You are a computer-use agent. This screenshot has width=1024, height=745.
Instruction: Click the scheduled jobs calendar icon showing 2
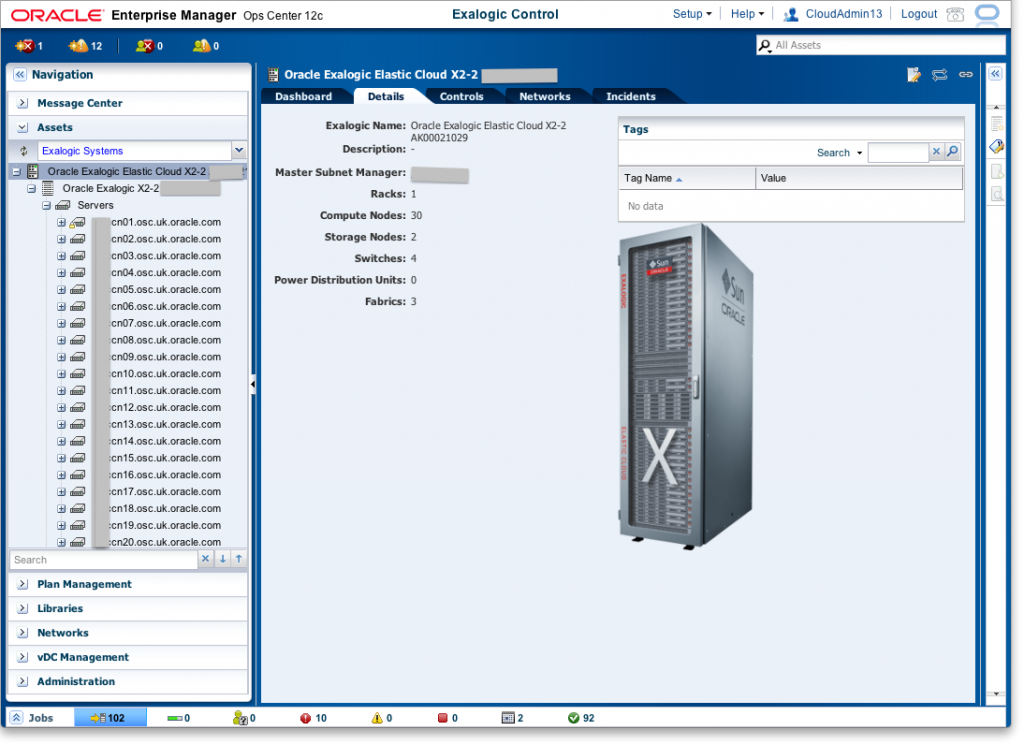pos(508,718)
